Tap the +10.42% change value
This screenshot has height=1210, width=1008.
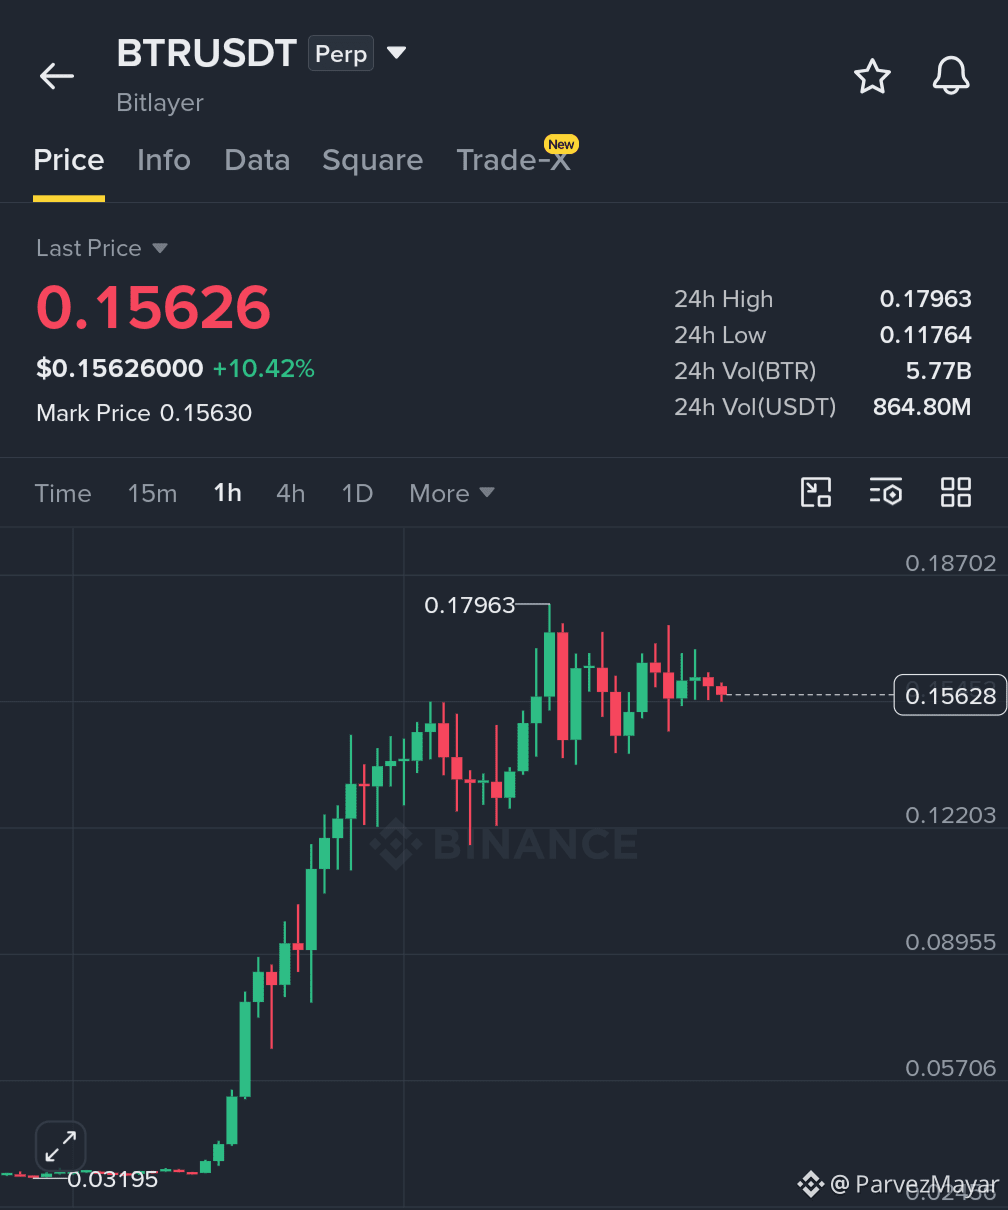[263, 369]
